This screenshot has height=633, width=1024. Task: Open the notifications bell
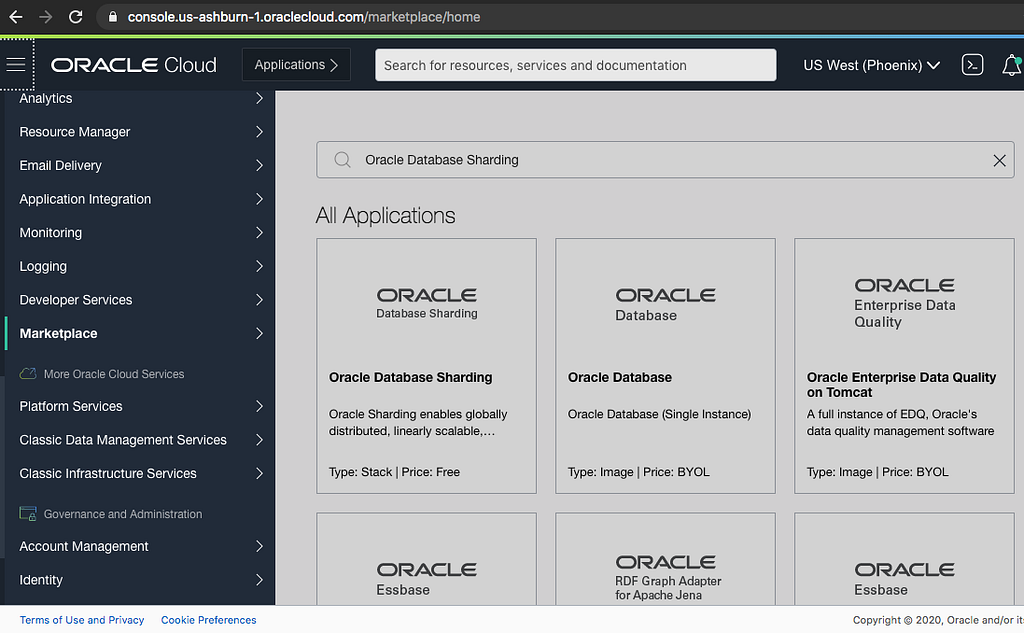click(1011, 66)
